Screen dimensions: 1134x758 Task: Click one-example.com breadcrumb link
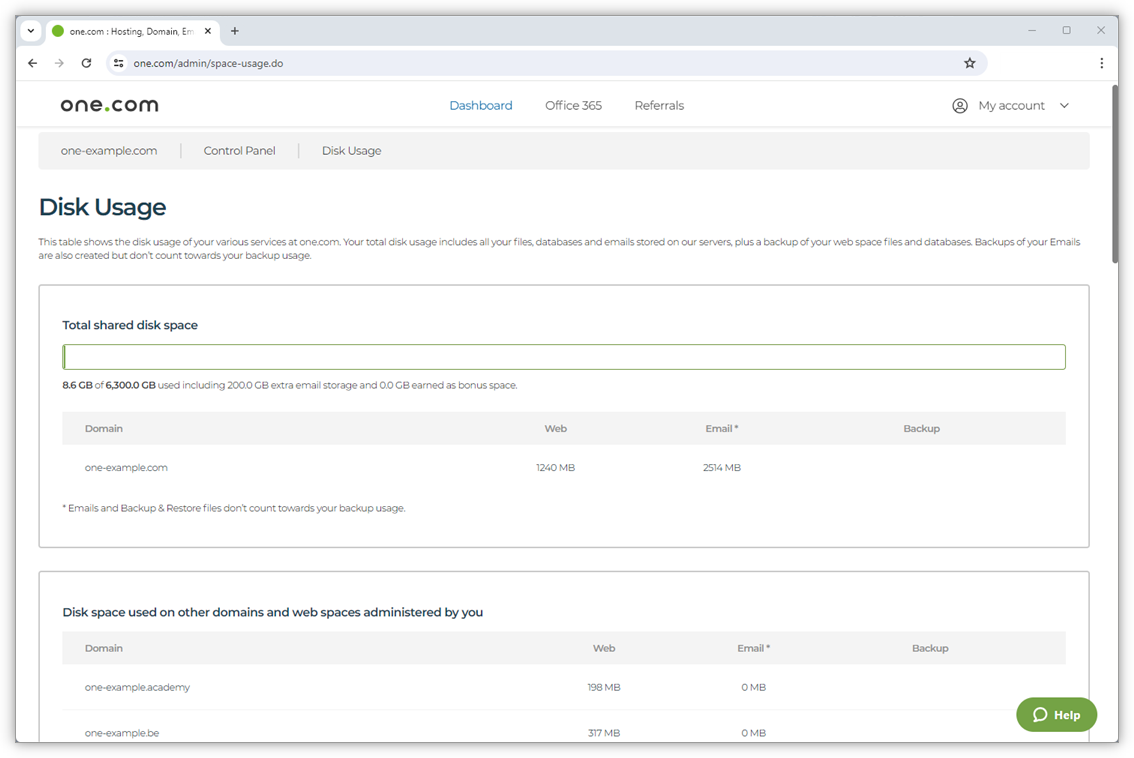tap(109, 151)
